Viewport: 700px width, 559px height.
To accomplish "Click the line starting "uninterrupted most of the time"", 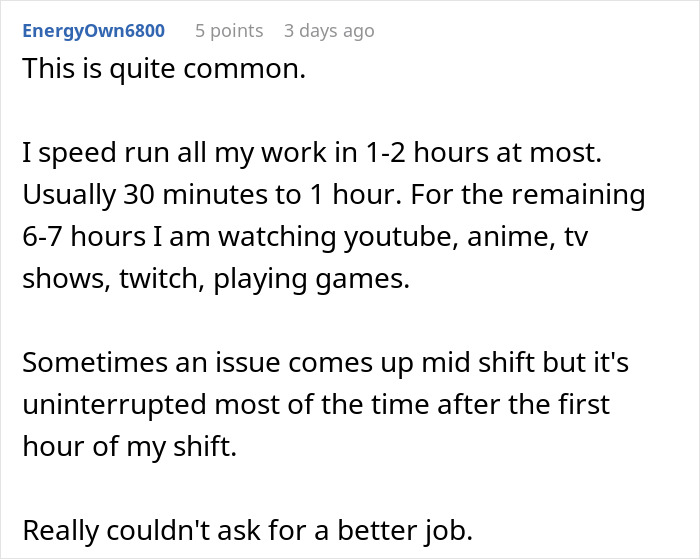I will (316, 404).
